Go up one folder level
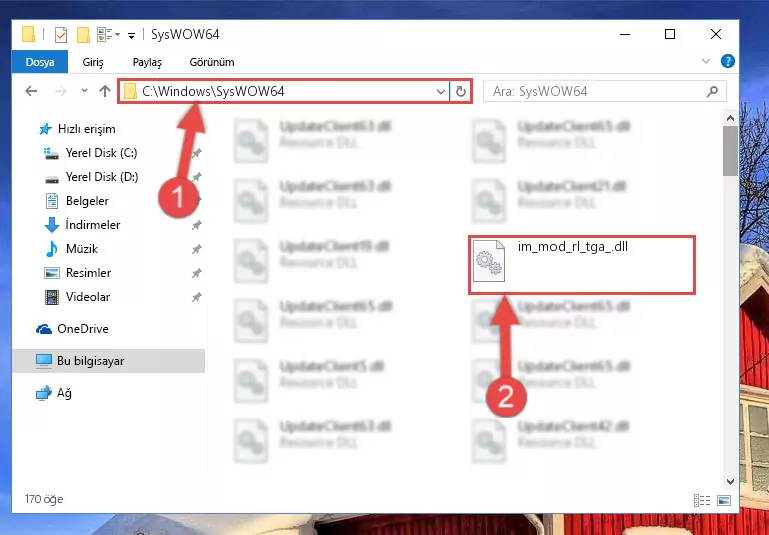 [x=105, y=91]
